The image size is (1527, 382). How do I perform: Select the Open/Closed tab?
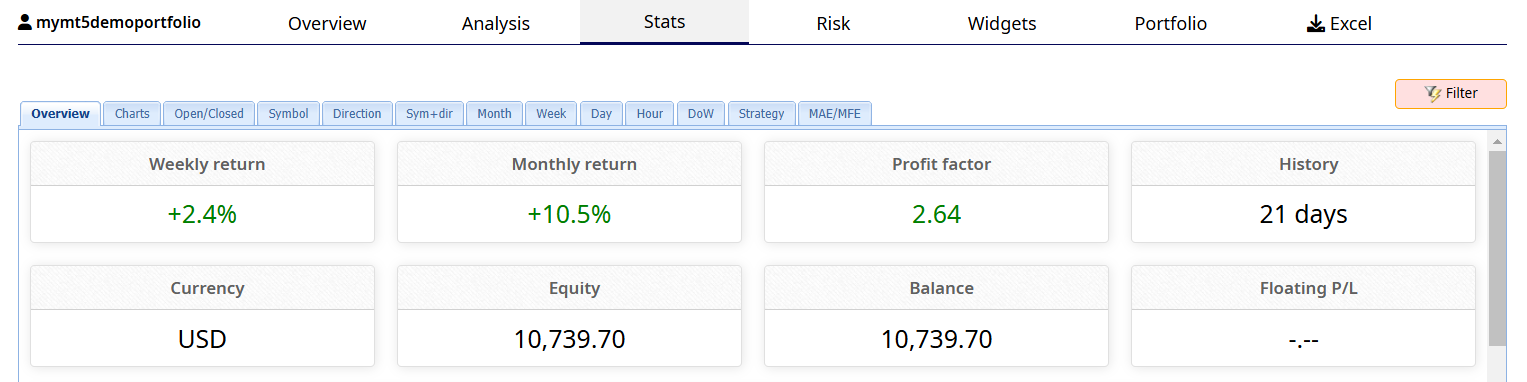[x=209, y=114]
